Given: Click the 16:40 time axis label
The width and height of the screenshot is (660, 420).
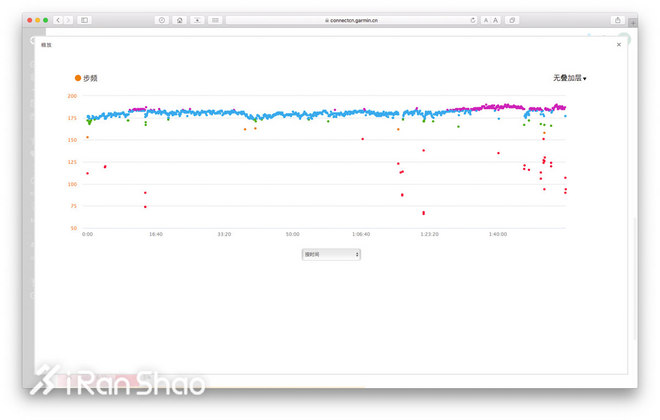Looking at the screenshot, I should tap(156, 234).
